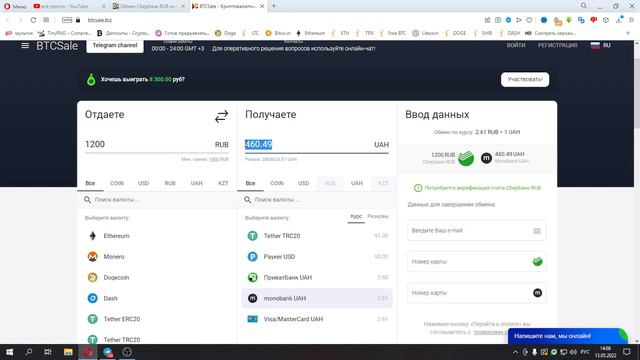Open File Explorer from taskbar

[x=68, y=352]
